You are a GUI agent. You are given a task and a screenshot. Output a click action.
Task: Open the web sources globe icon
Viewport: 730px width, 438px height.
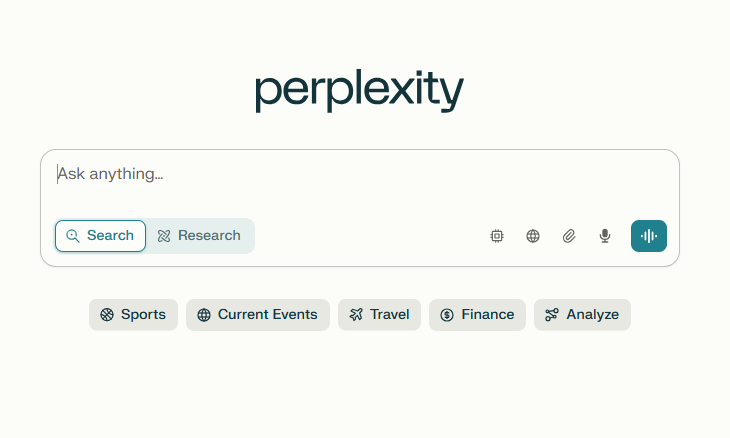533,236
